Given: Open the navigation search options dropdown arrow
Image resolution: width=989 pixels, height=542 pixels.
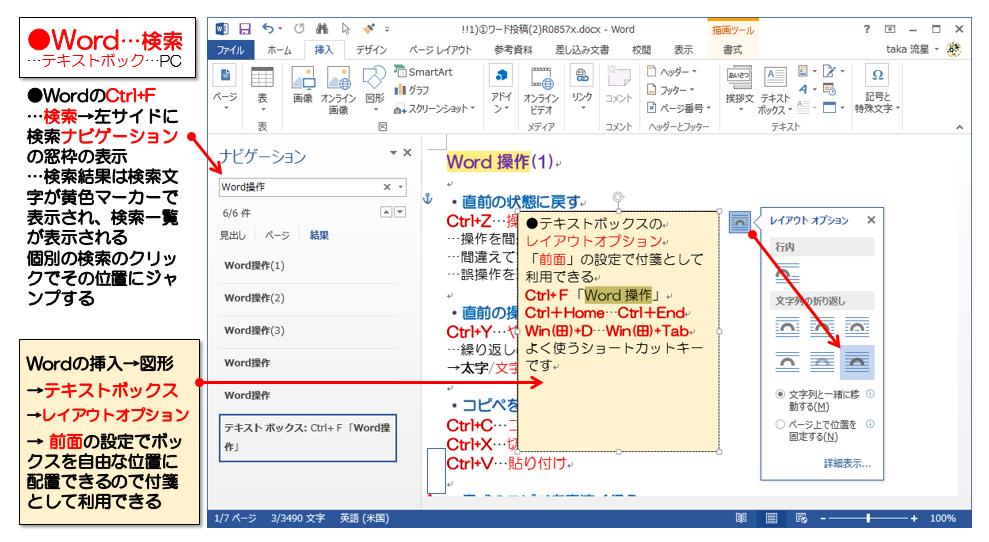Looking at the screenshot, I should click(x=400, y=187).
